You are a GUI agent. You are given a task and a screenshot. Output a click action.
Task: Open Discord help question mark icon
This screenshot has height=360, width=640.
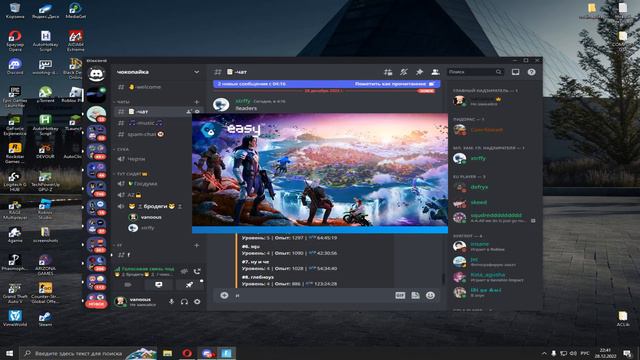(531, 72)
